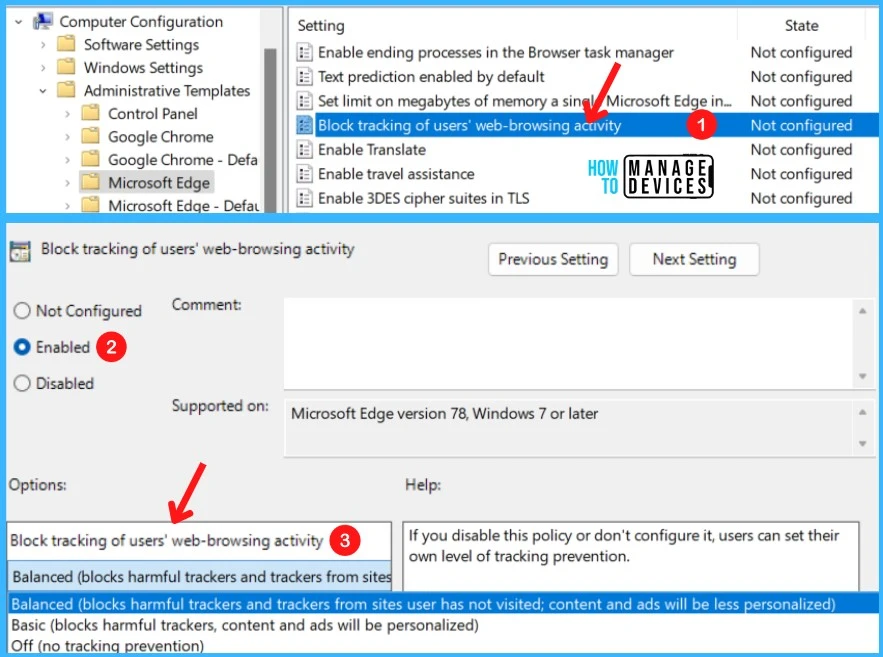This screenshot has height=657, width=883.
Task: Click the Supported on version text
Action: coord(444,414)
